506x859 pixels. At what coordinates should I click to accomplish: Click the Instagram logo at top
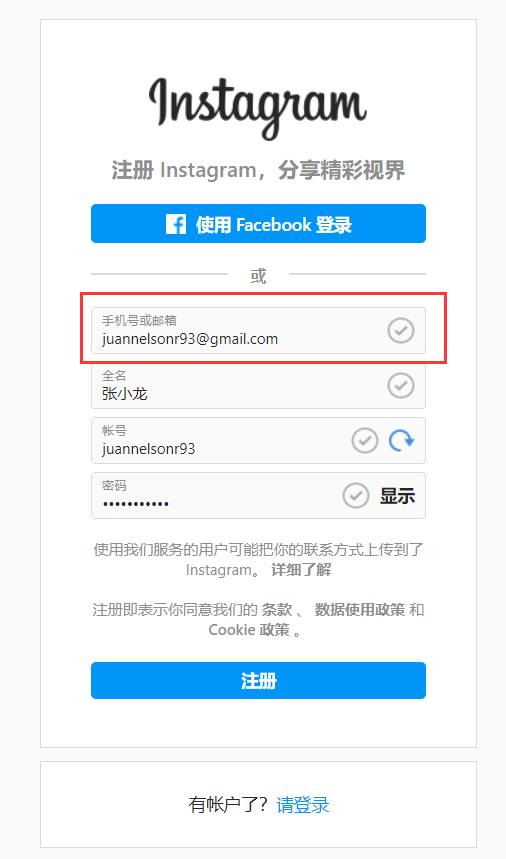[257, 108]
